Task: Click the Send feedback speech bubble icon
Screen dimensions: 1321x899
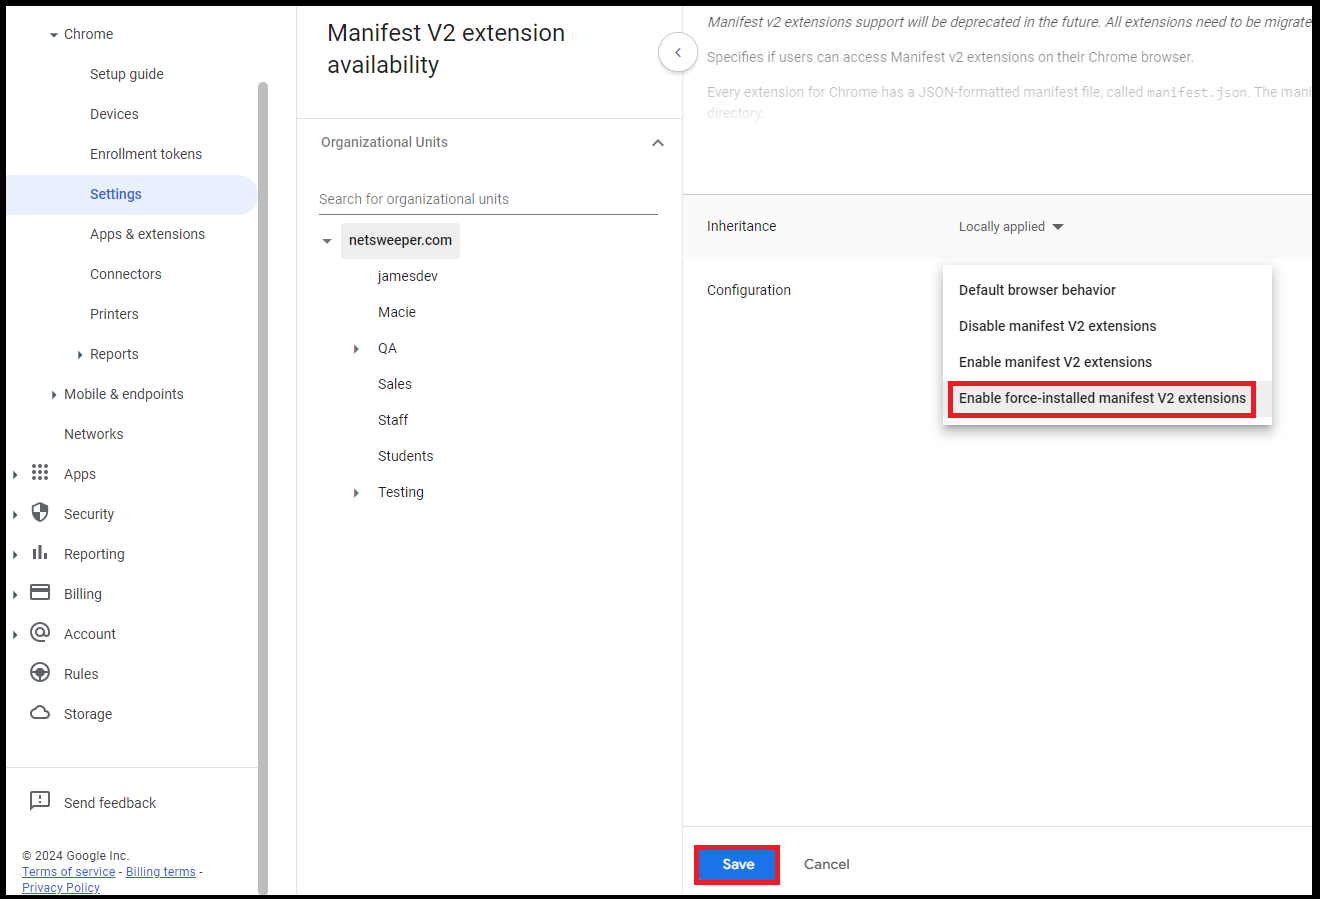Action: tap(40, 801)
